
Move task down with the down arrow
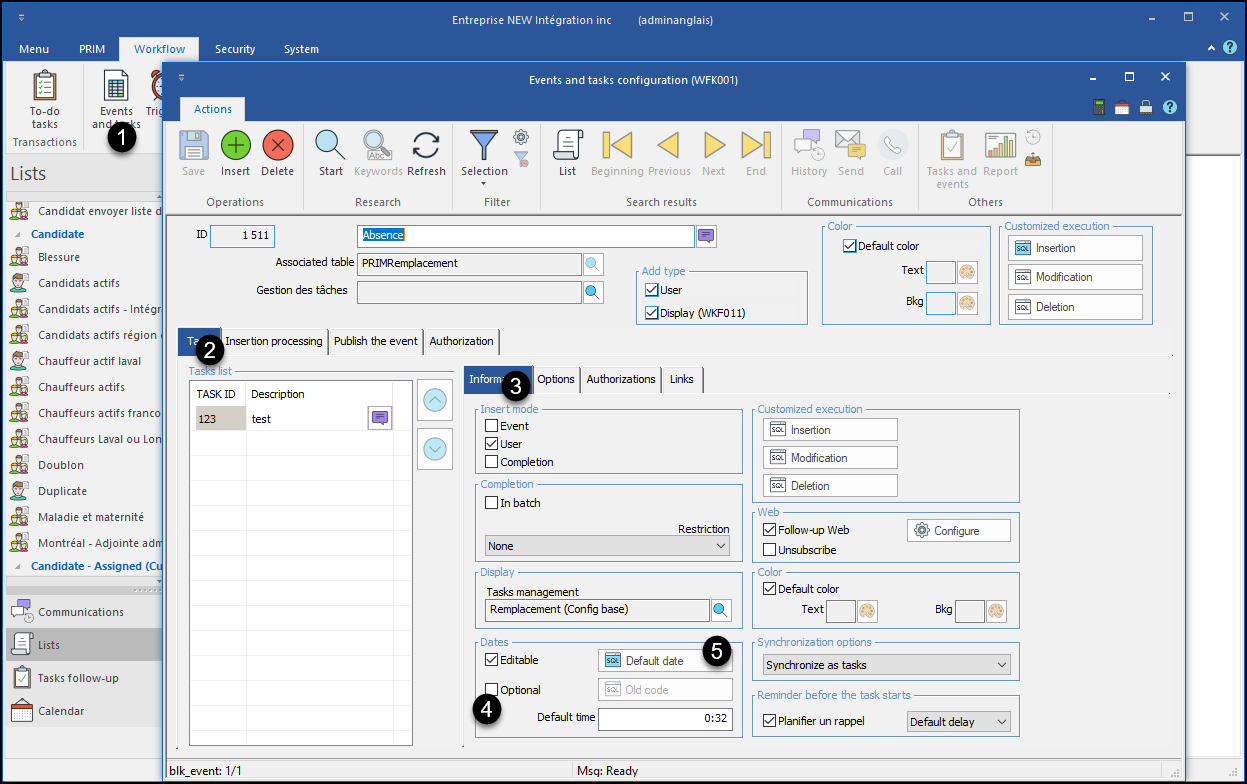click(x=433, y=449)
